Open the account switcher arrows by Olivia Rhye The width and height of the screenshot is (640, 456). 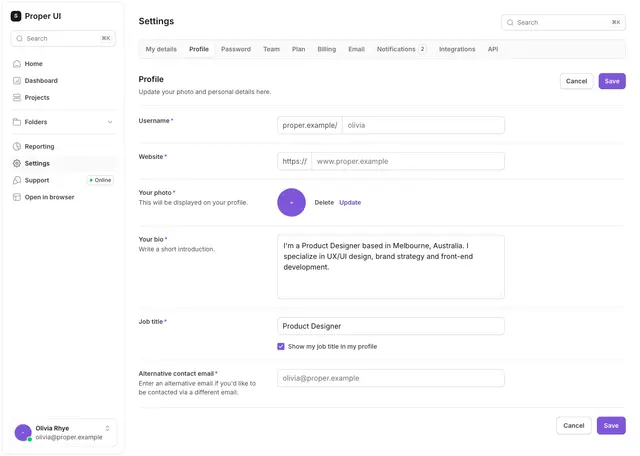[107, 428]
